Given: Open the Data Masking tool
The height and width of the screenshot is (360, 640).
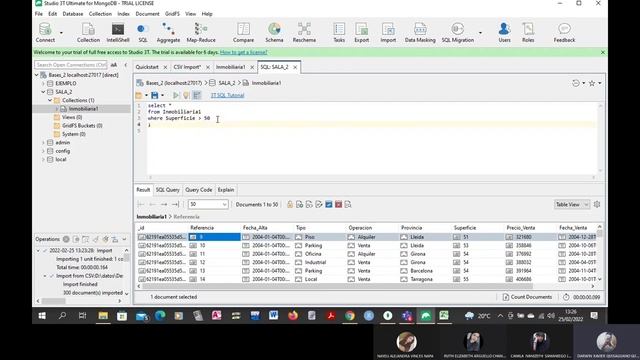Looking at the screenshot, I should click(x=420, y=33).
